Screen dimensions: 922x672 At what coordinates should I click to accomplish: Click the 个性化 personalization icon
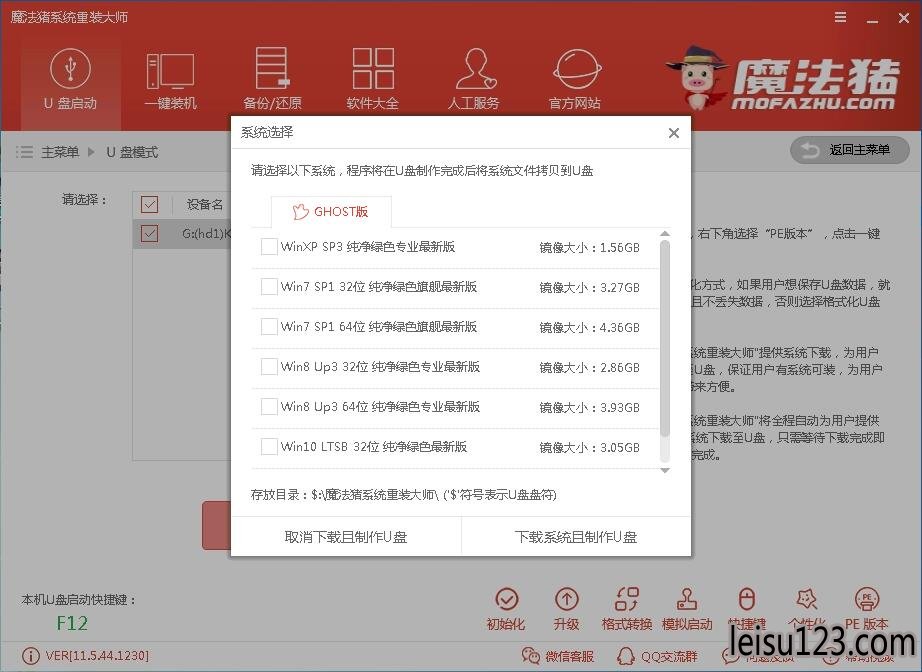807,609
